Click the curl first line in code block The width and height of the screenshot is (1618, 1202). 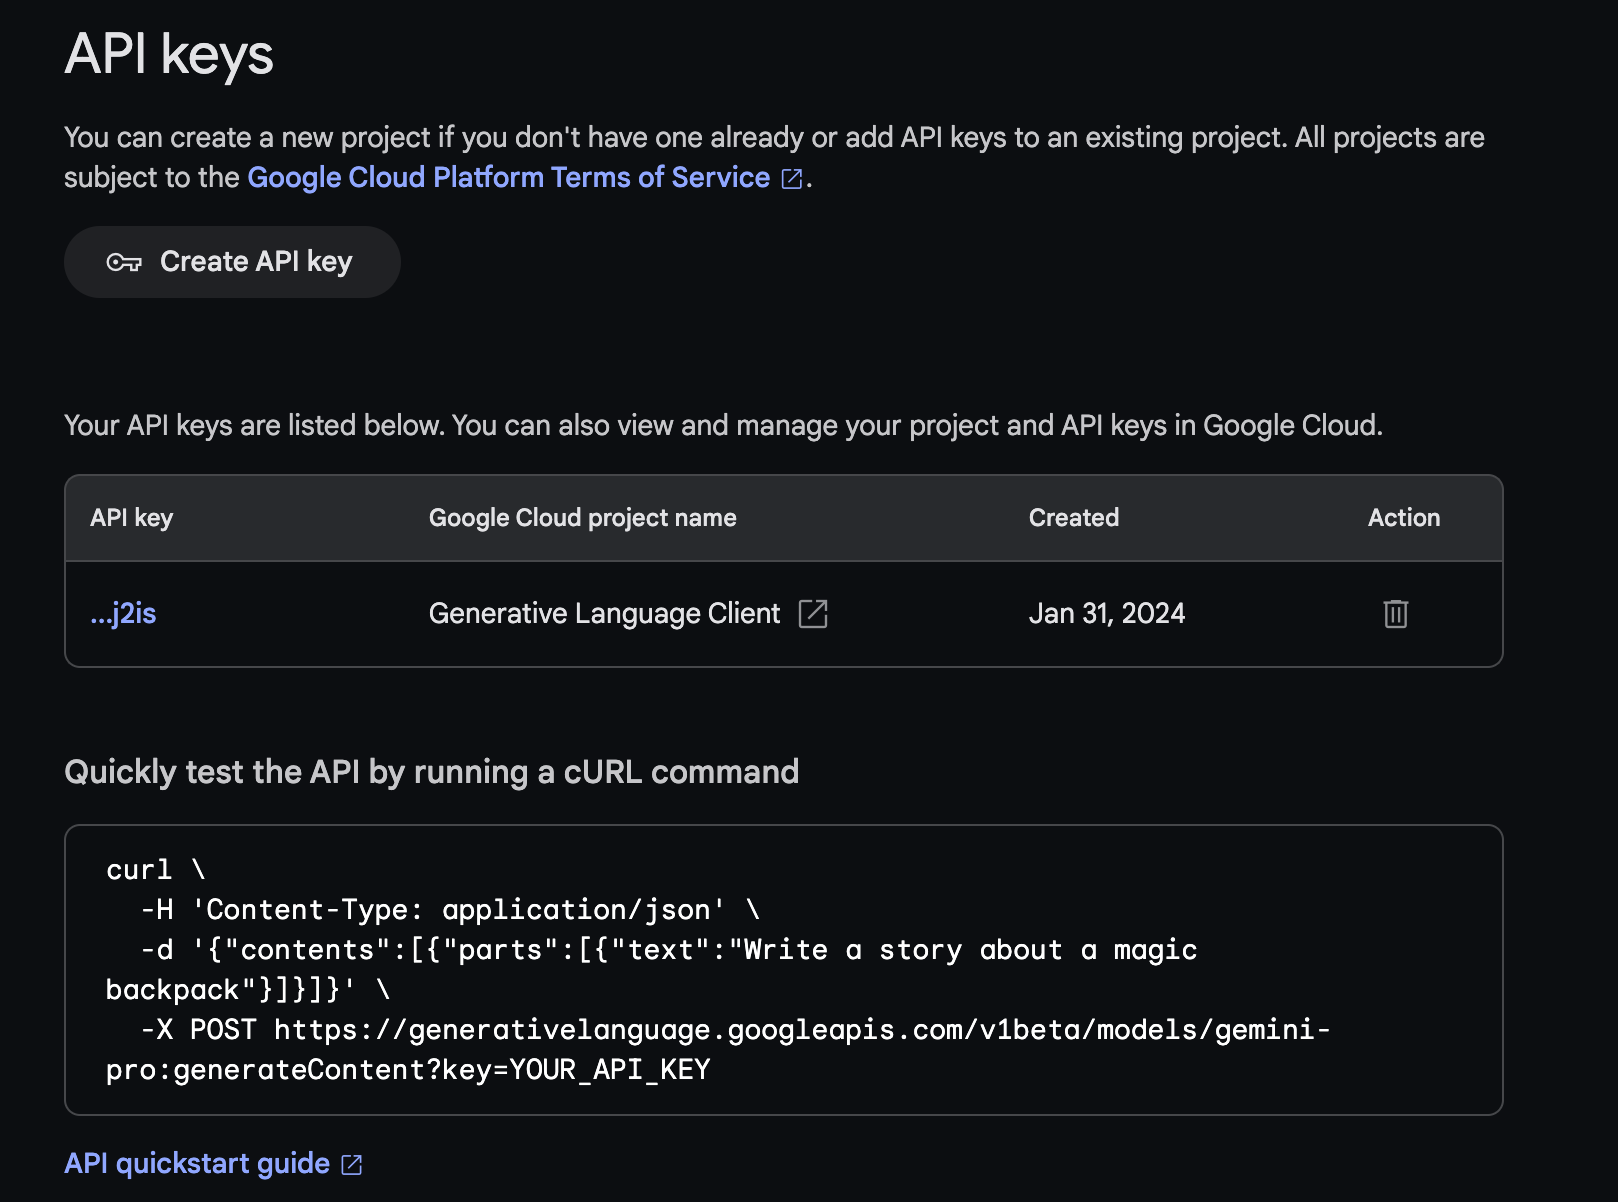[155, 870]
